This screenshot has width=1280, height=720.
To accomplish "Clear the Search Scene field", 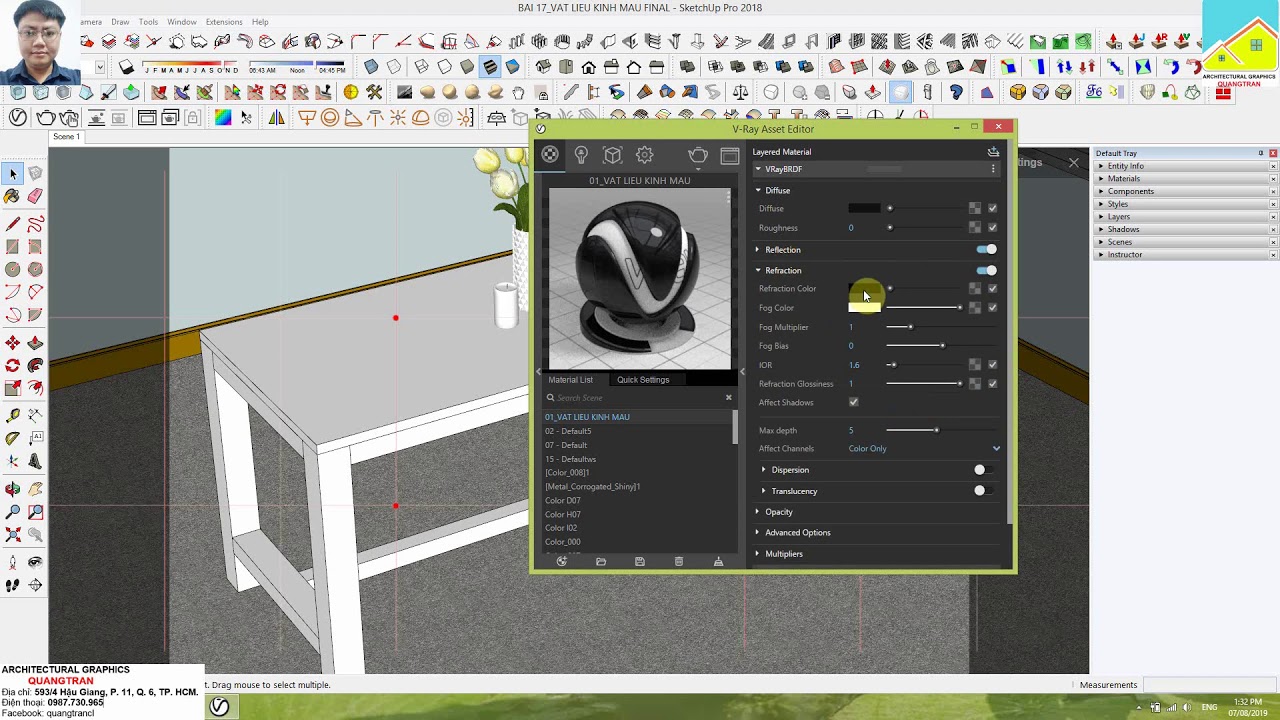I will (728, 398).
